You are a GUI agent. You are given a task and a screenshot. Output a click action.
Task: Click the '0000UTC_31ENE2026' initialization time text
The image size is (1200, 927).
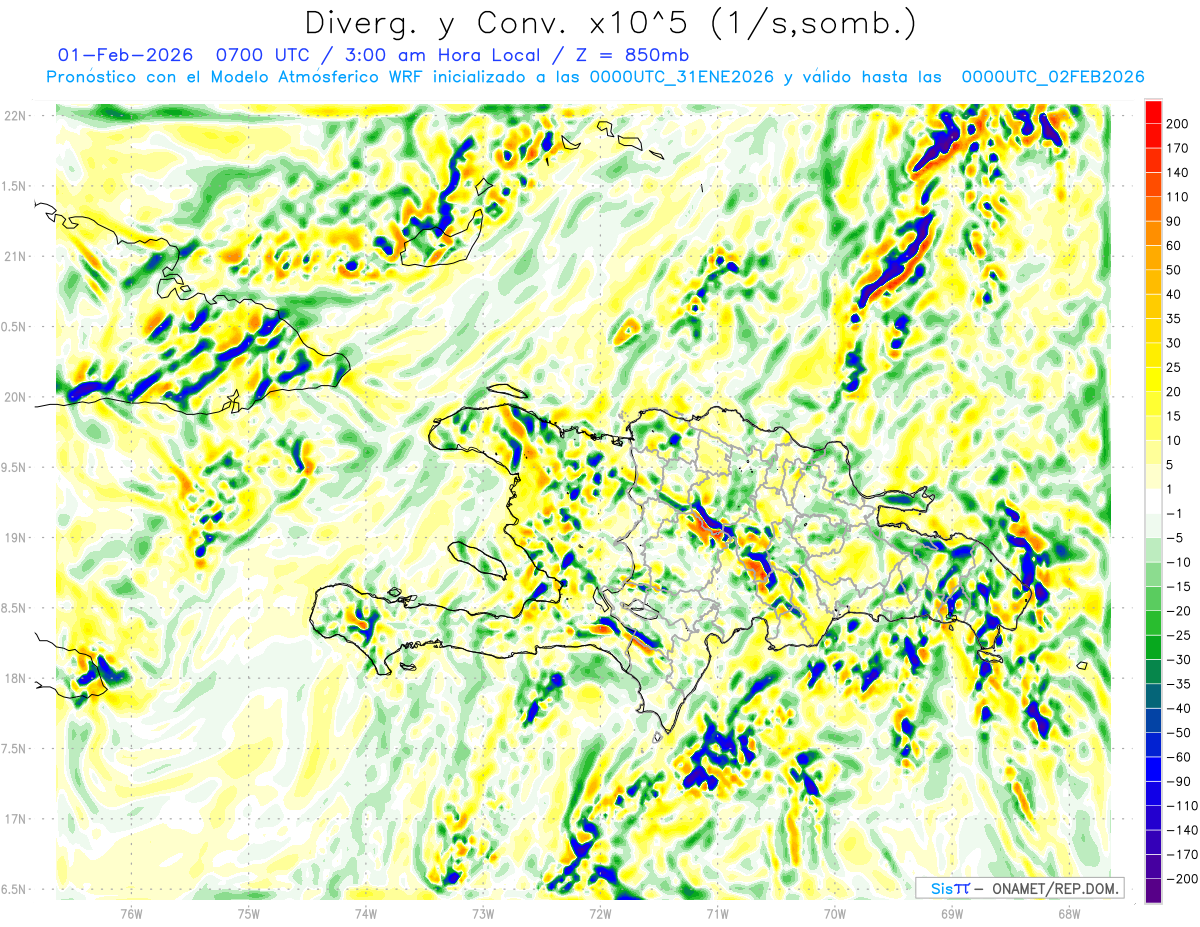(682, 77)
